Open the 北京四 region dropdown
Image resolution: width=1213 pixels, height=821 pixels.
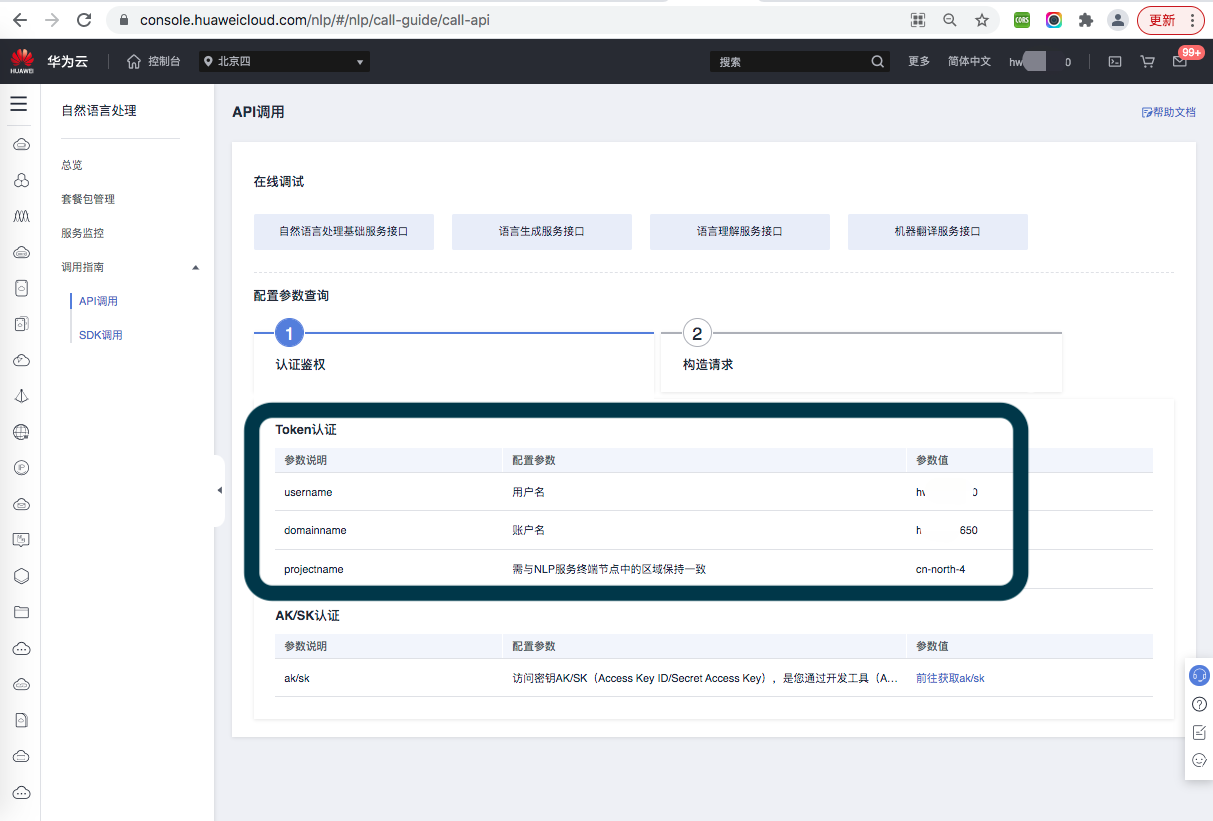[x=283, y=61]
